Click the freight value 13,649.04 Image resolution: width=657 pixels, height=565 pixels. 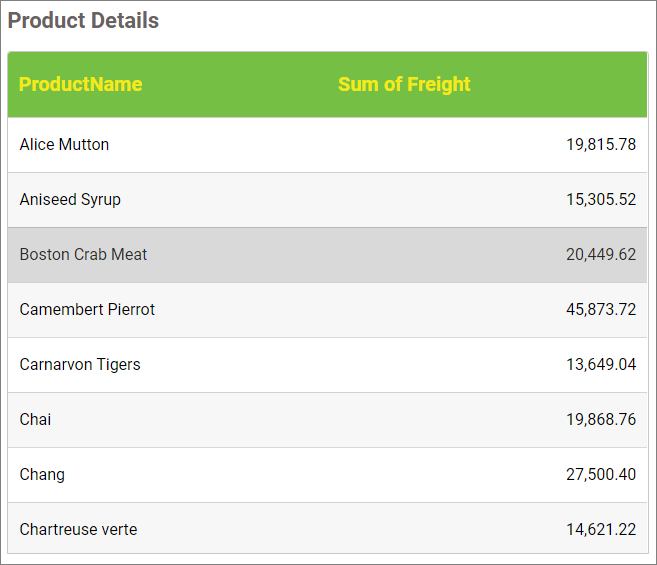[600, 365]
